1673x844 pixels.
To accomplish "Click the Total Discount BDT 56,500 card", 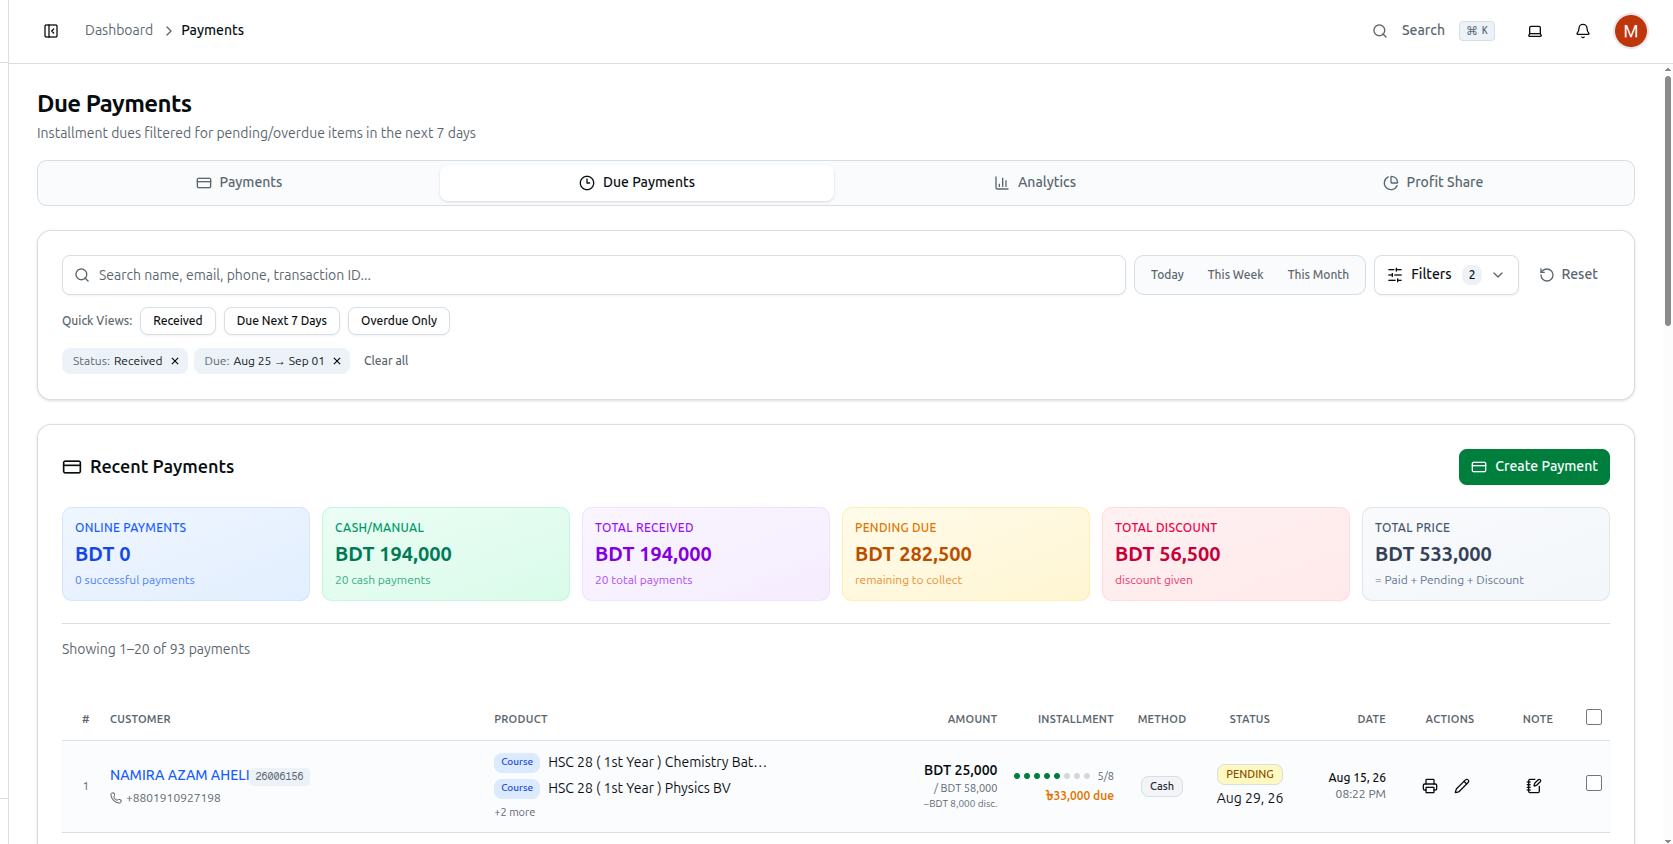I will click(1226, 554).
